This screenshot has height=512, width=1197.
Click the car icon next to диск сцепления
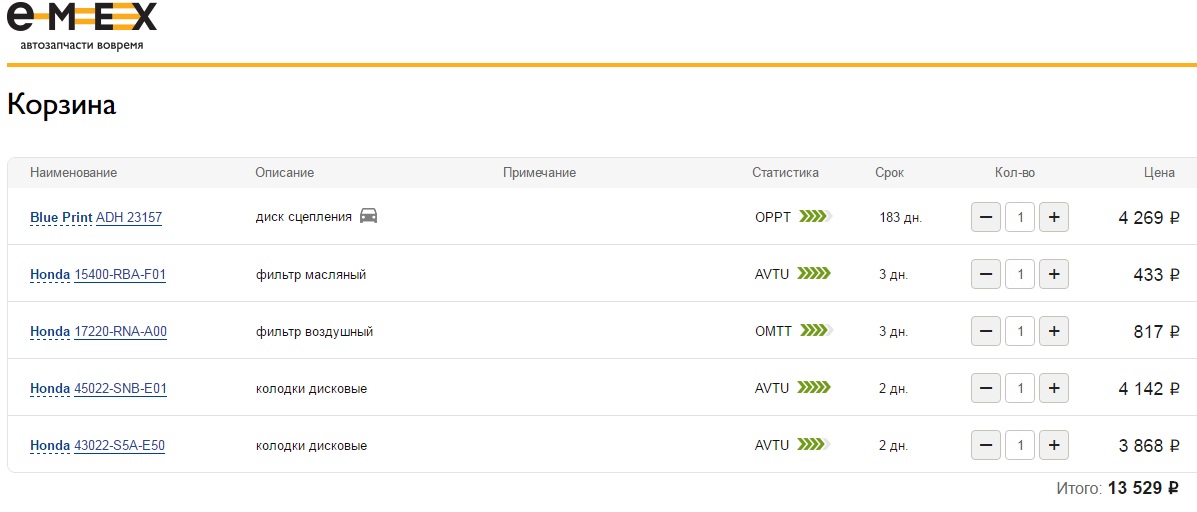click(369, 216)
